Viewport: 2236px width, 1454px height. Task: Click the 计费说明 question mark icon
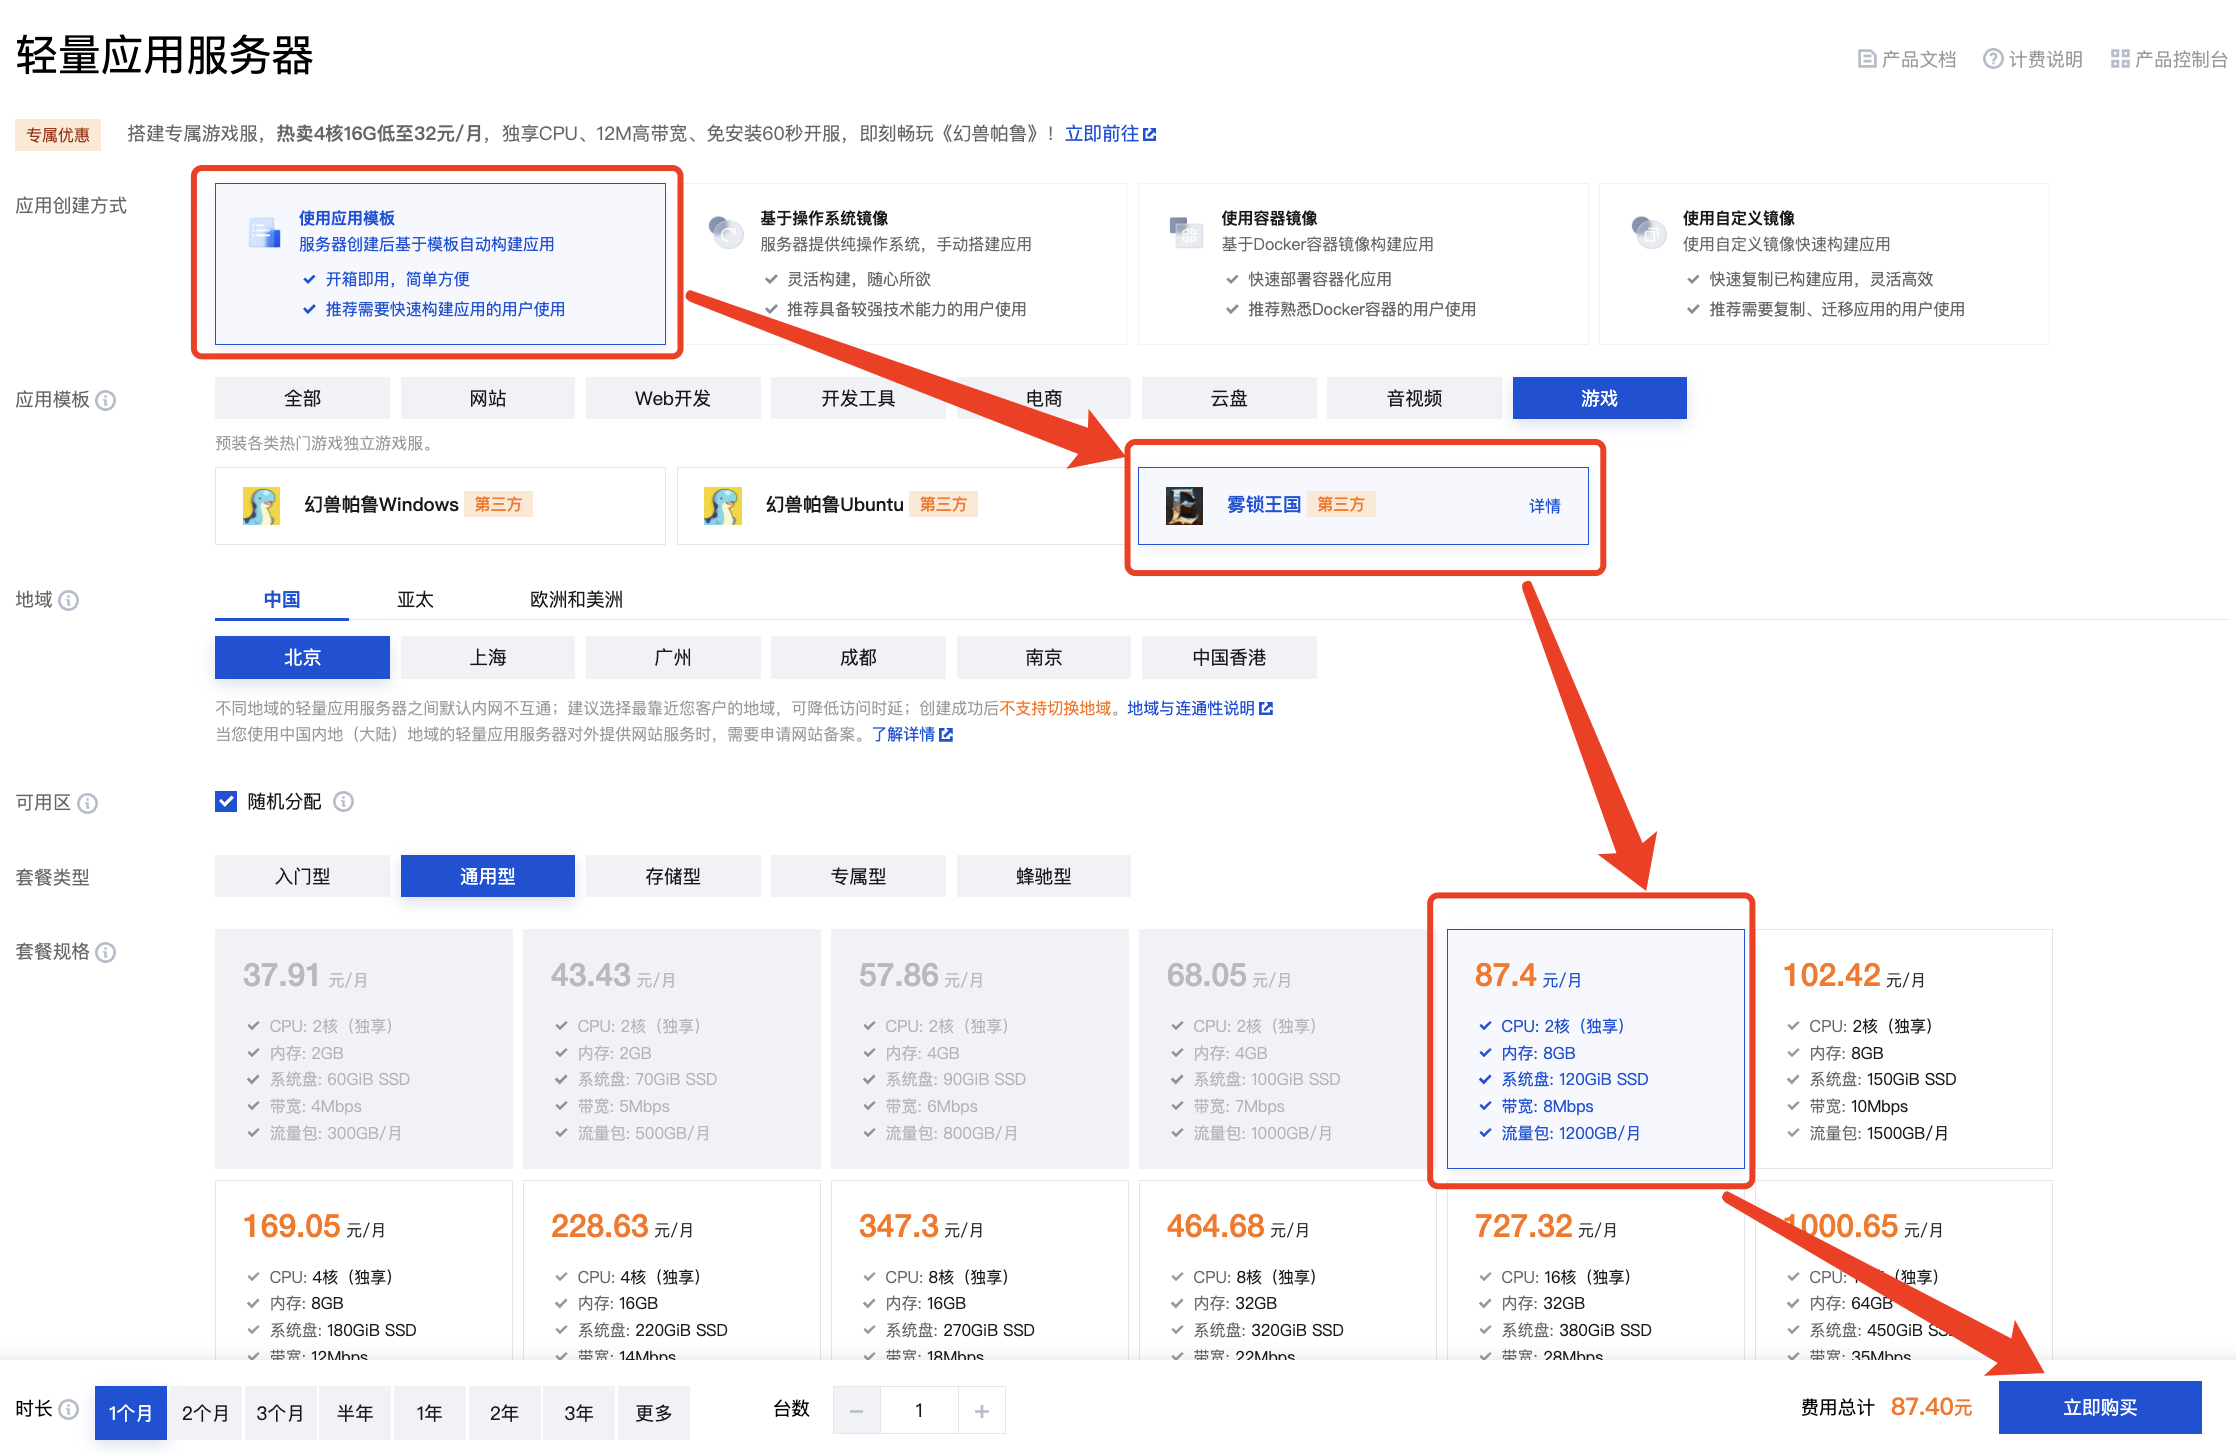(1992, 59)
